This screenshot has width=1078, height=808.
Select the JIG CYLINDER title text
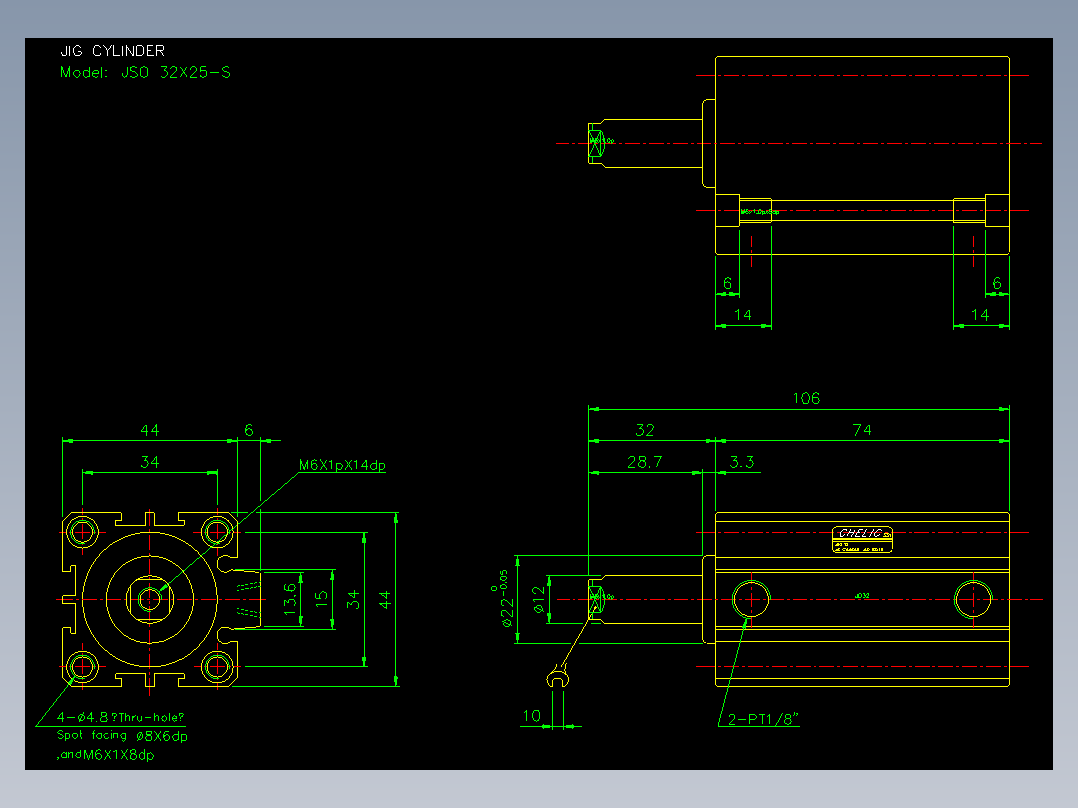point(113,51)
